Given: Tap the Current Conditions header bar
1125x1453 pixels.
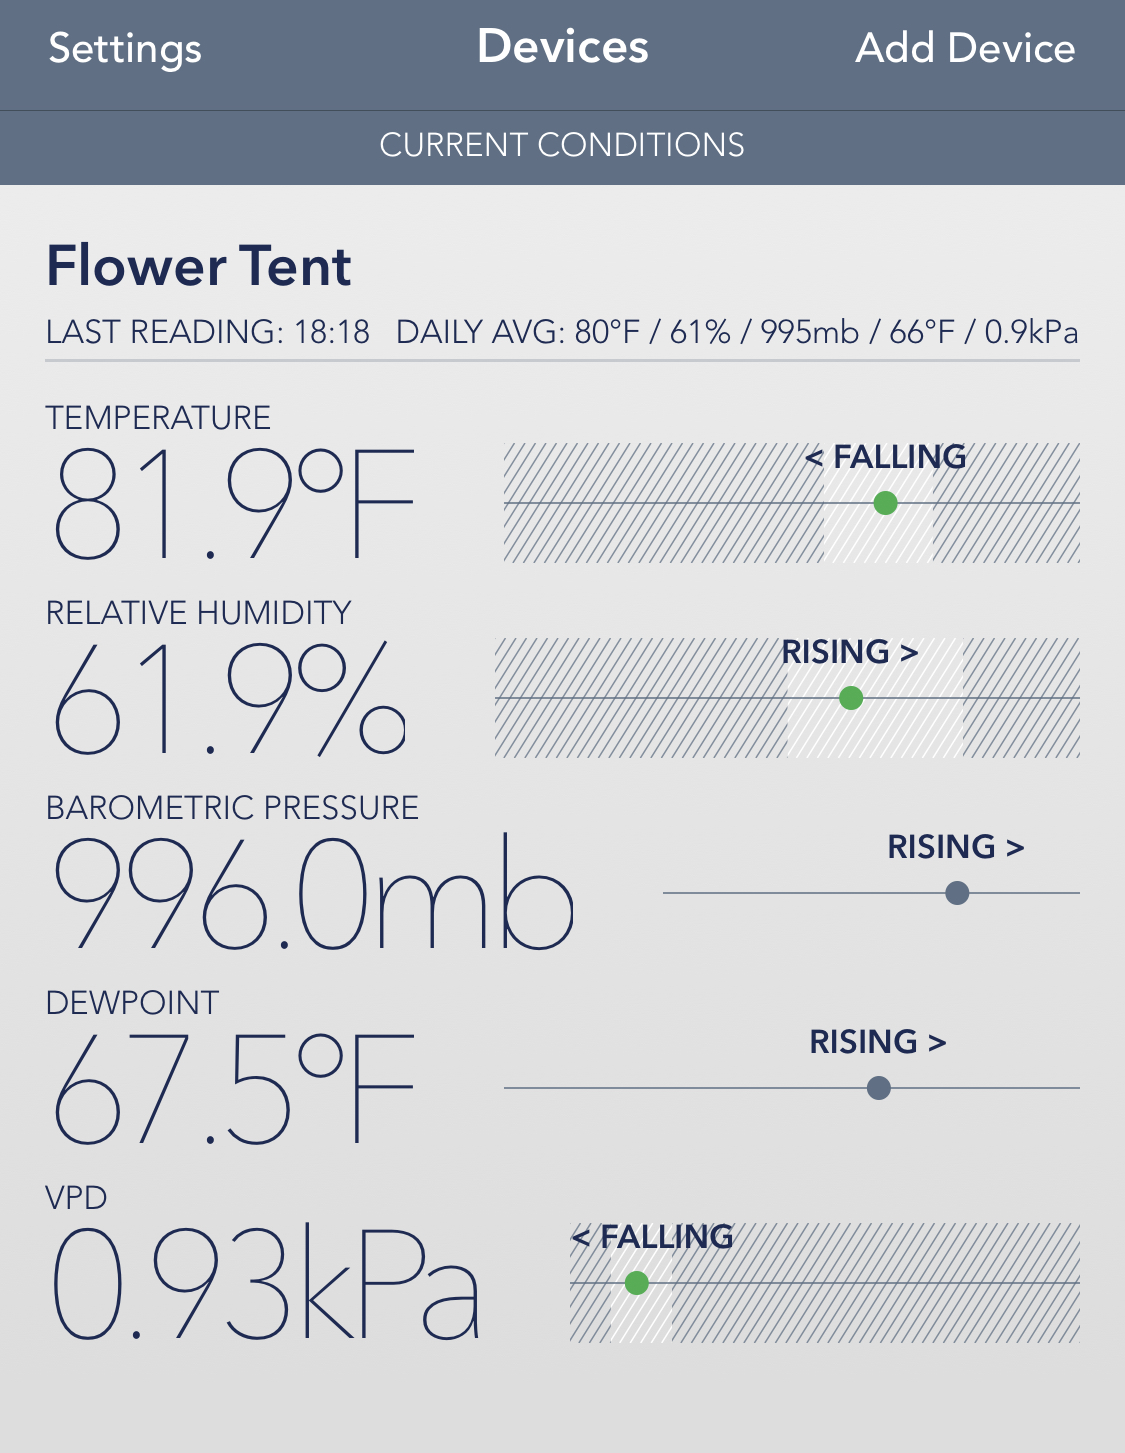Looking at the screenshot, I should point(562,146).
